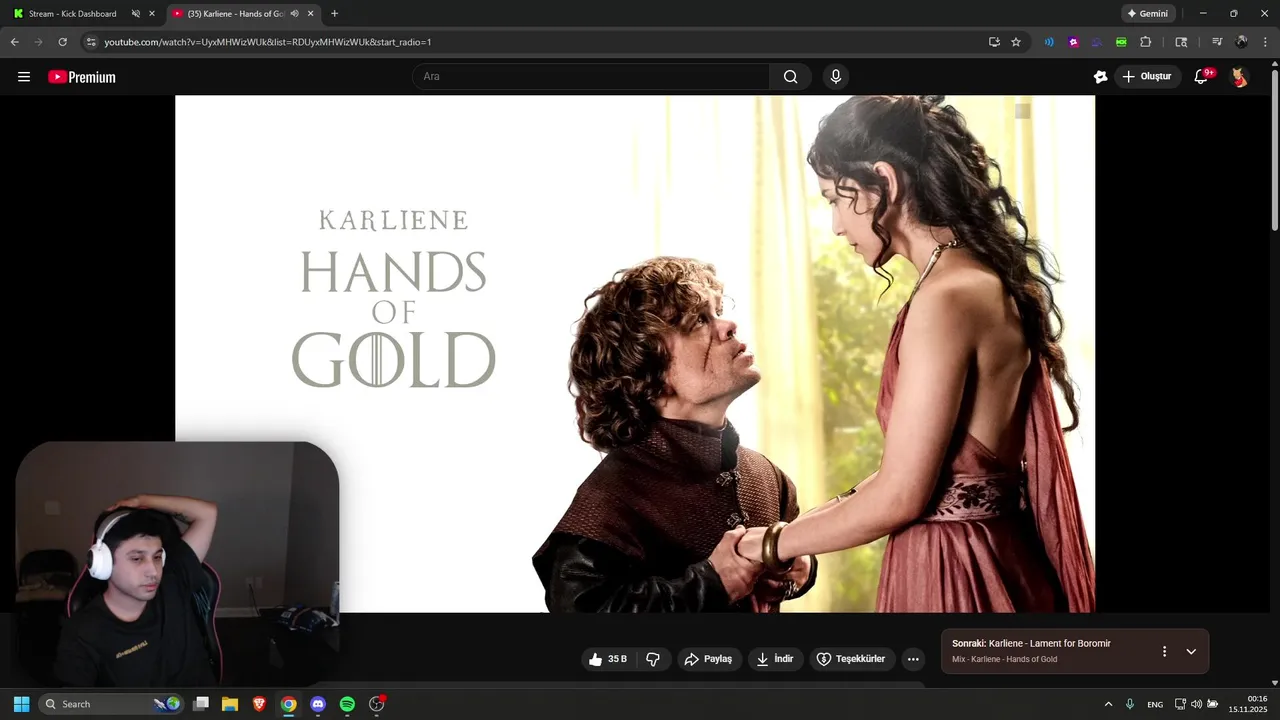Open YouTube notifications bell
1280x720 pixels.
1202,77
